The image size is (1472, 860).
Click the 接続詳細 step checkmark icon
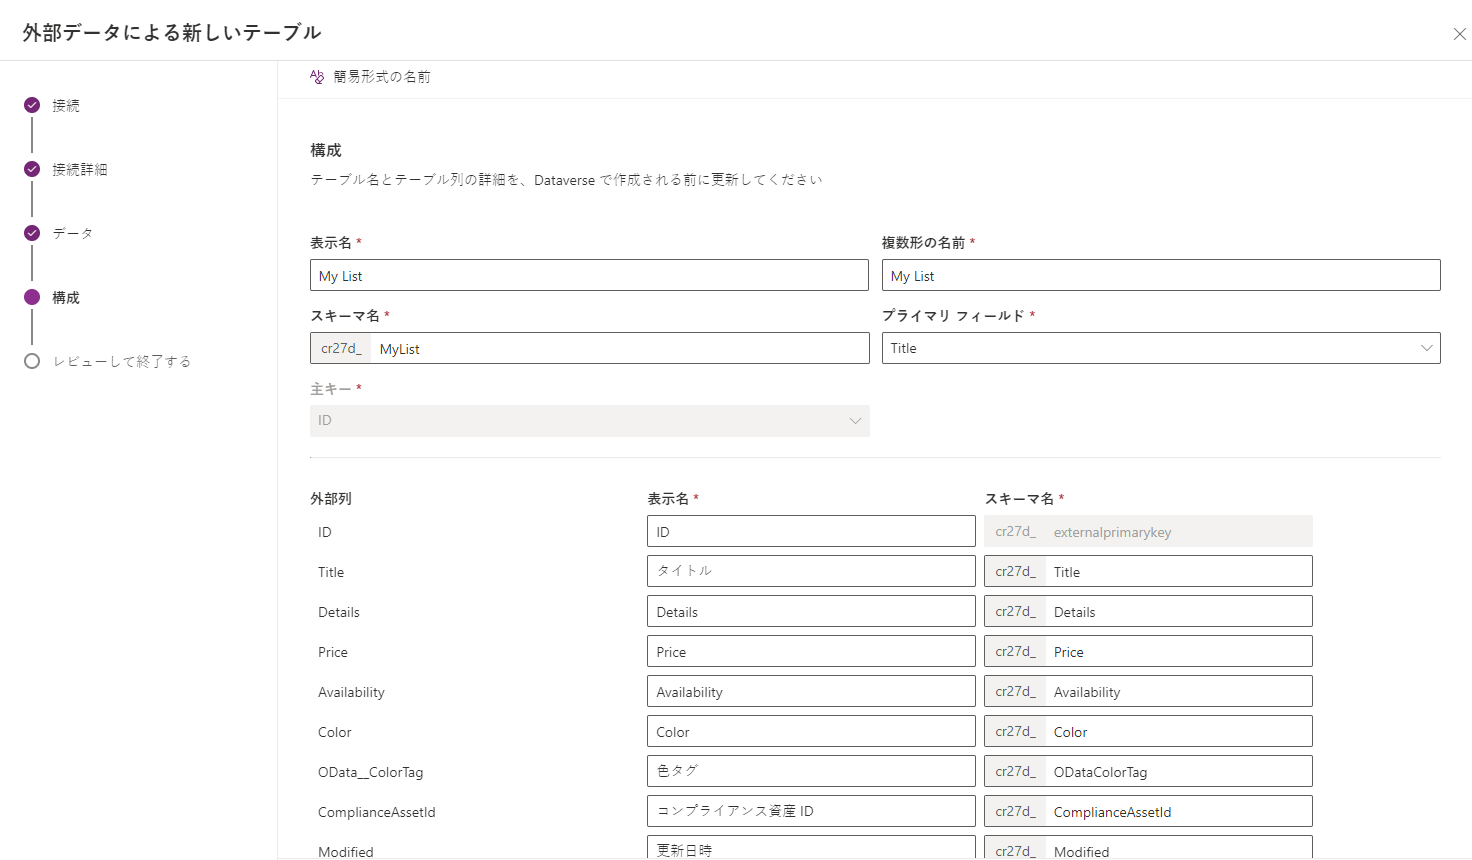tap(32, 169)
